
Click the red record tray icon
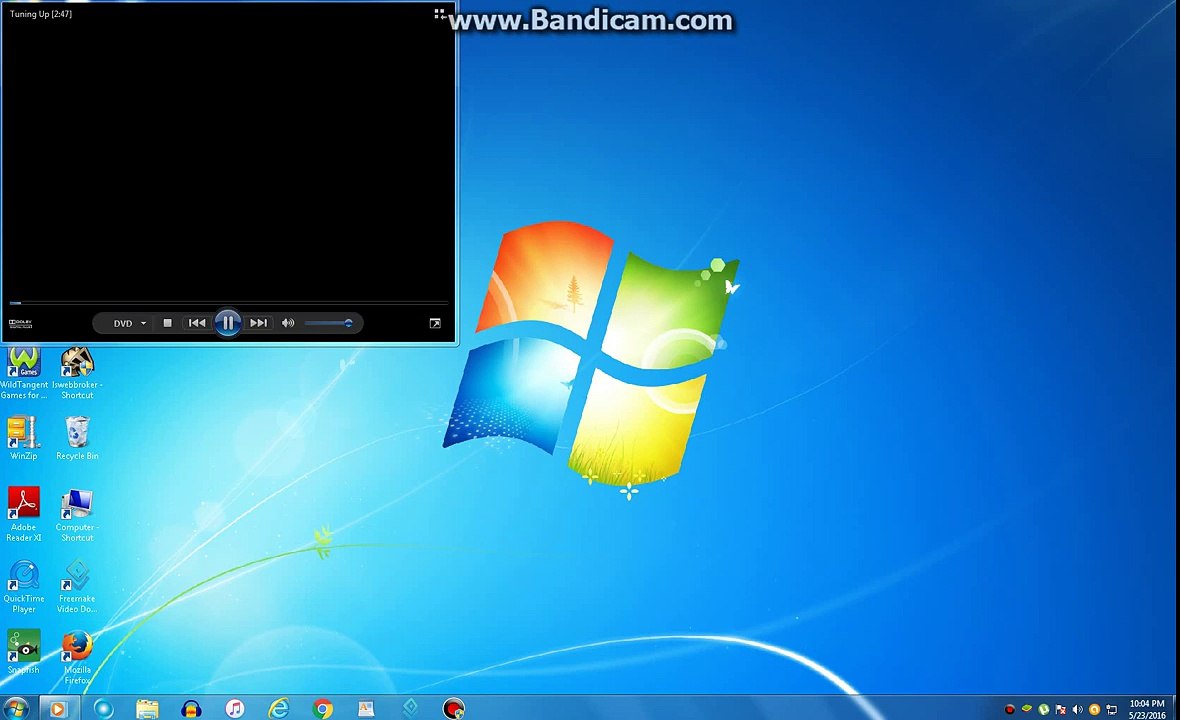pos(1010,709)
